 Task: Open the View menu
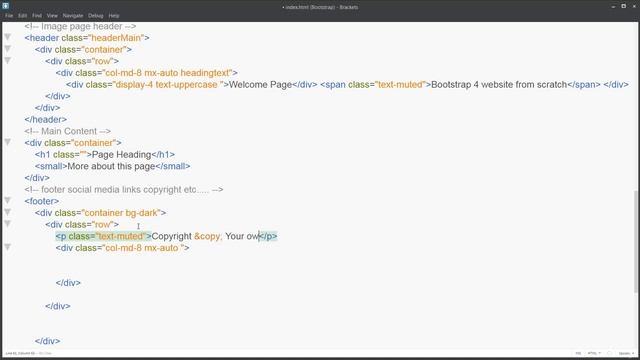(x=52, y=16)
